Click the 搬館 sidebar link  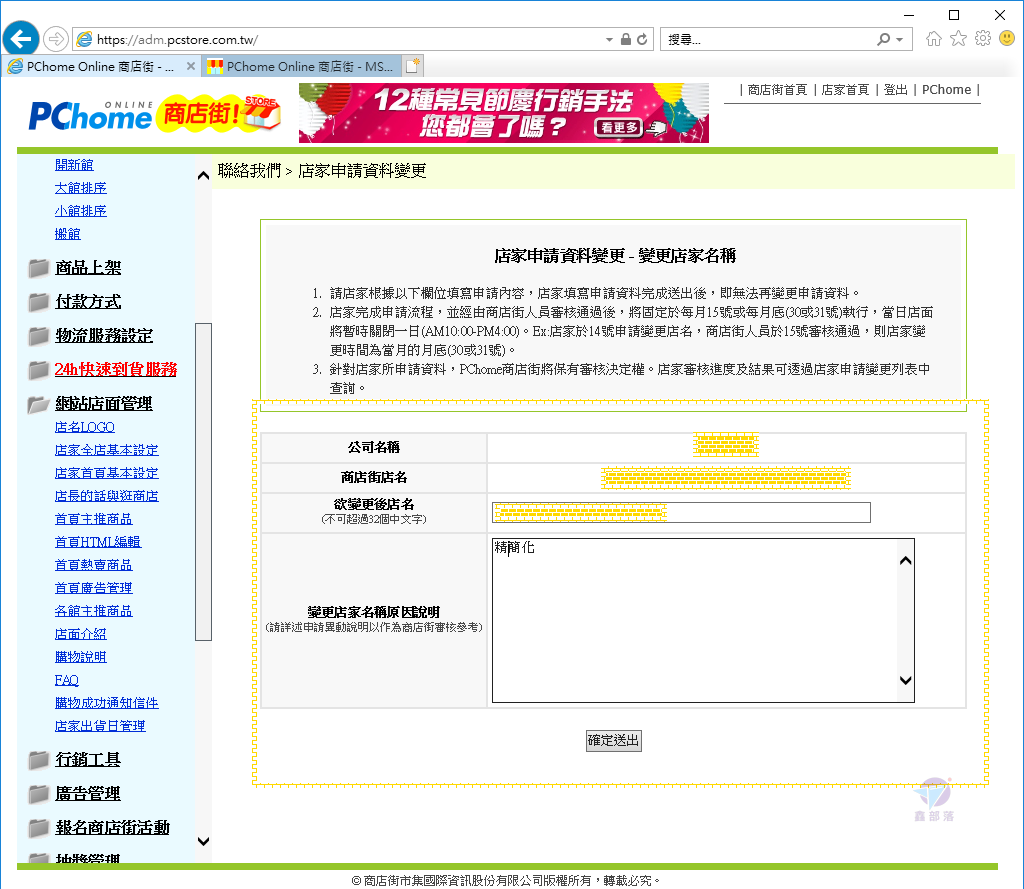(x=67, y=233)
